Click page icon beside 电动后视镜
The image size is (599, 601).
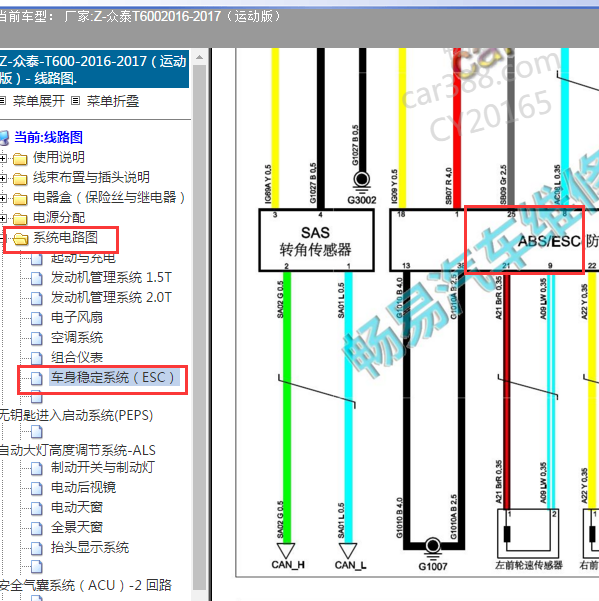36,488
